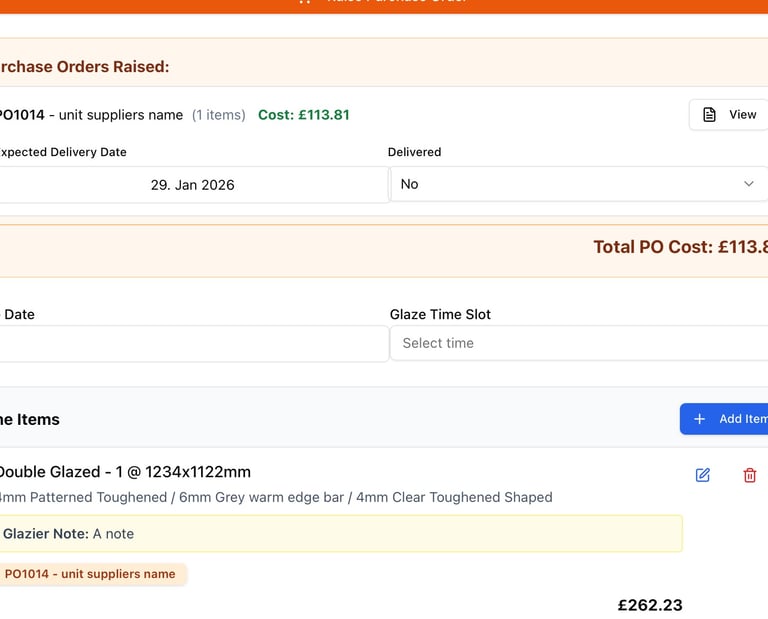Image resolution: width=768 pixels, height=619 pixels.
Task: Click the £262.23 line item price
Action: click(650, 605)
